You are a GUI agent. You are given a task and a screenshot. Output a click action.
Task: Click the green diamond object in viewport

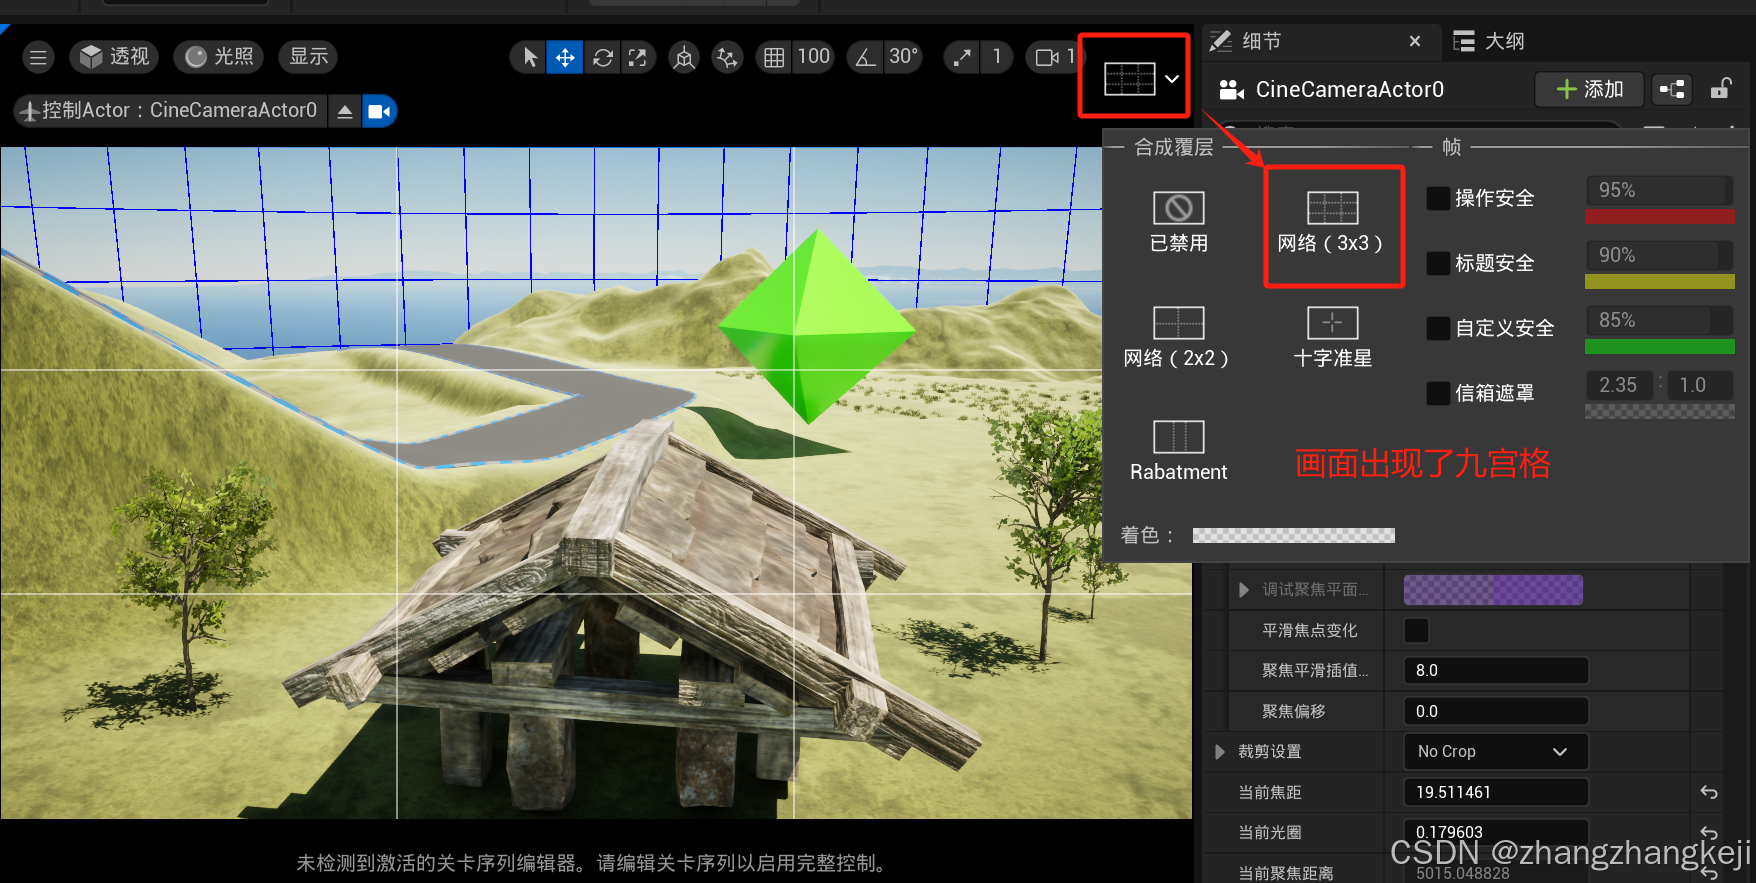coord(817,326)
